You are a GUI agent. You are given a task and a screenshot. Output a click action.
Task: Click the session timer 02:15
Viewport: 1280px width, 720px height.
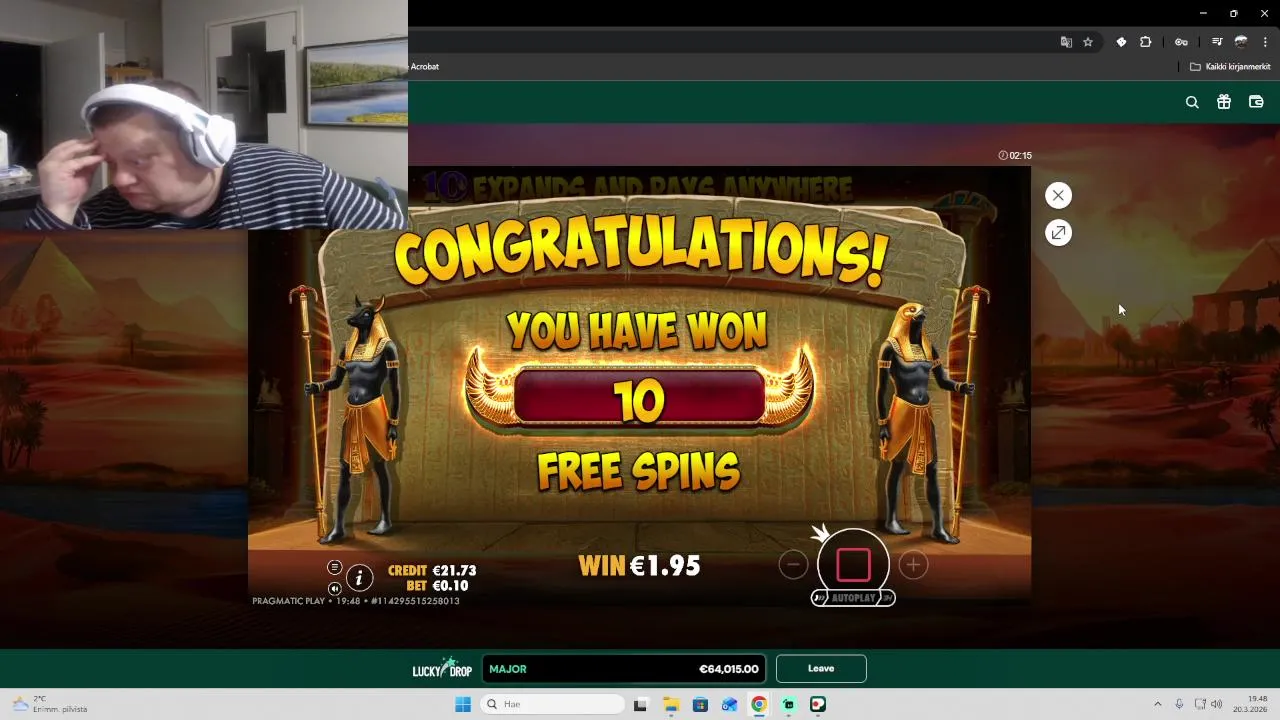(x=1015, y=156)
